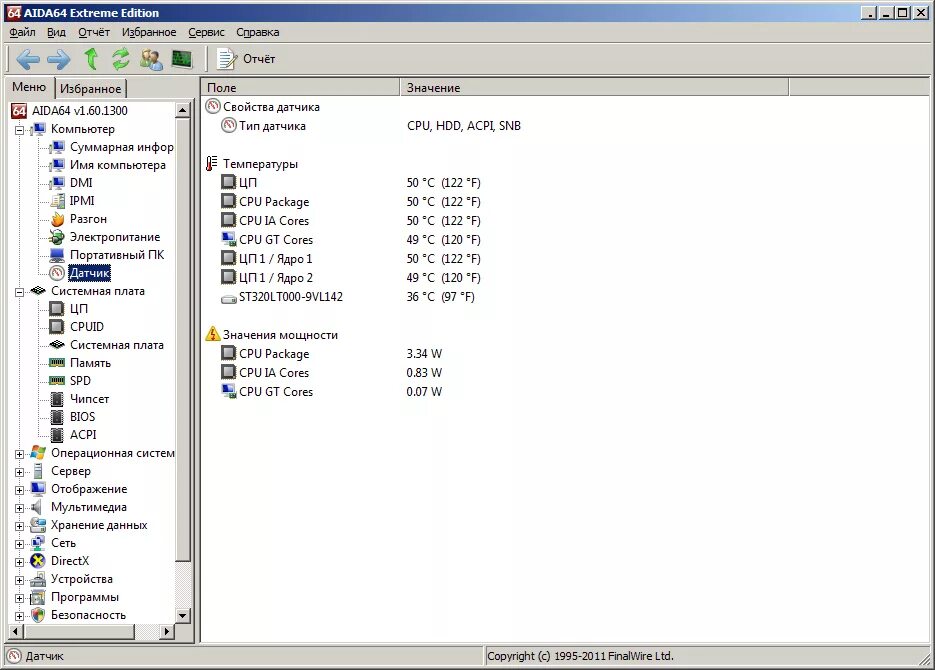Expand the Устройства tree node
The height and width of the screenshot is (670, 935).
tap(20, 580)
